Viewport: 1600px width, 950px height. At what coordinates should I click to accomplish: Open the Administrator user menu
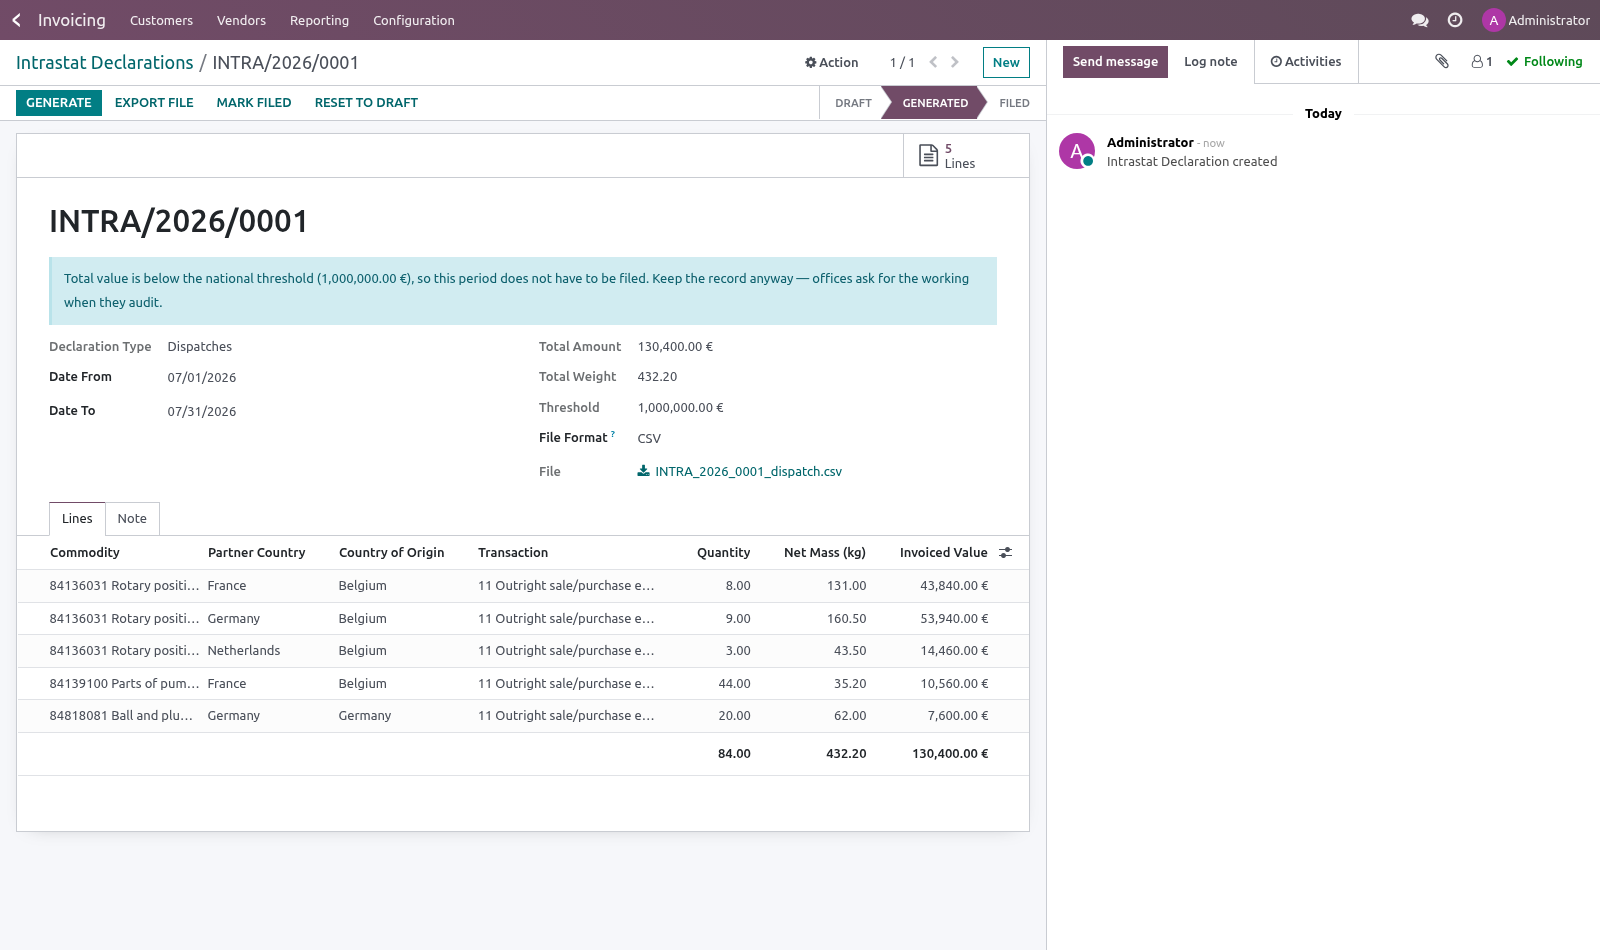(x=1536, y=20)
